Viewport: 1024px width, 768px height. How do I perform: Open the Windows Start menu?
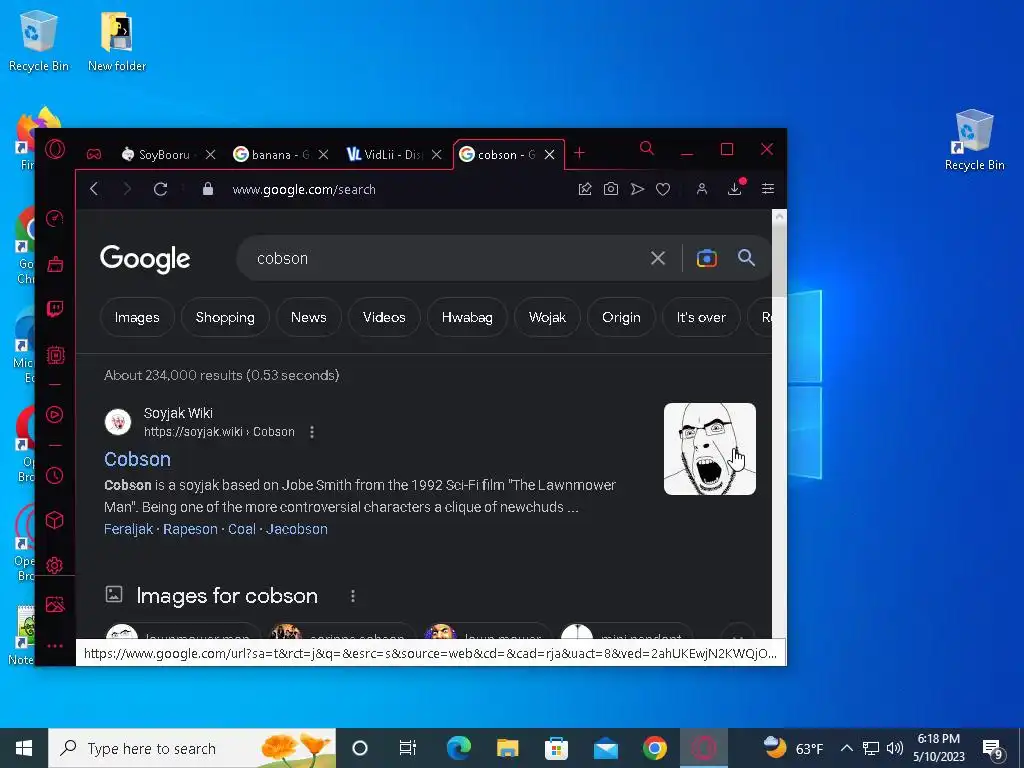coord(24,748)
